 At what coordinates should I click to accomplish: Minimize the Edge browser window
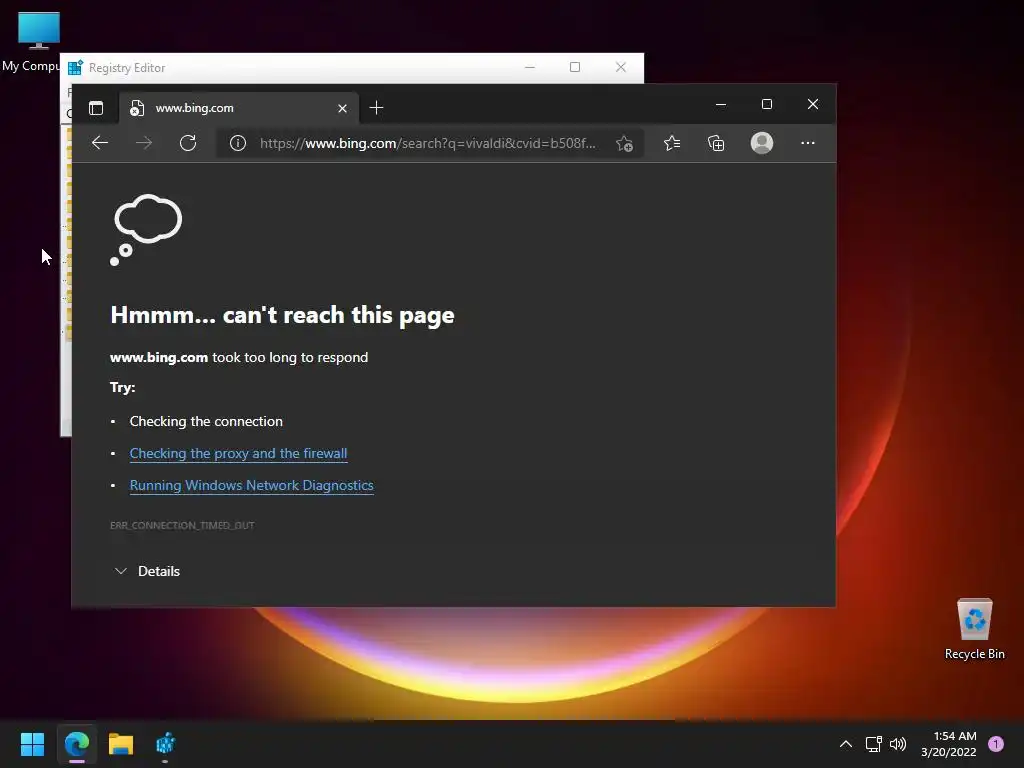pos(721,104)
